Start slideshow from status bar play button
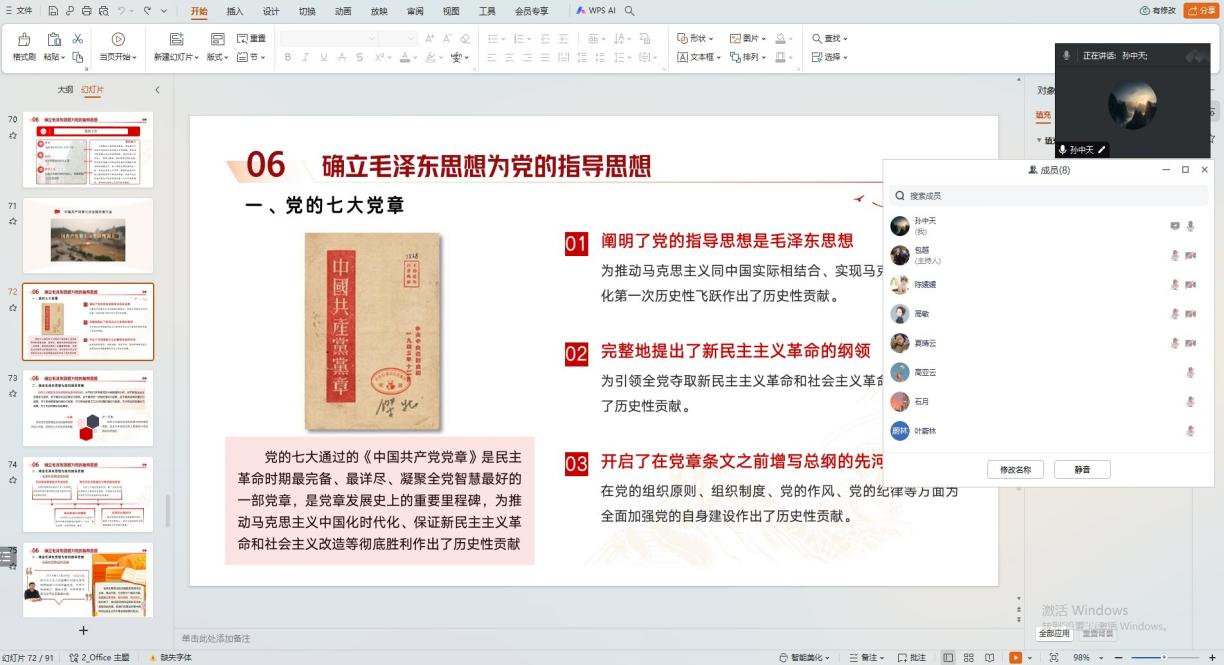The height and width of the screenshot is (665, 1224). pos(1016,657)
